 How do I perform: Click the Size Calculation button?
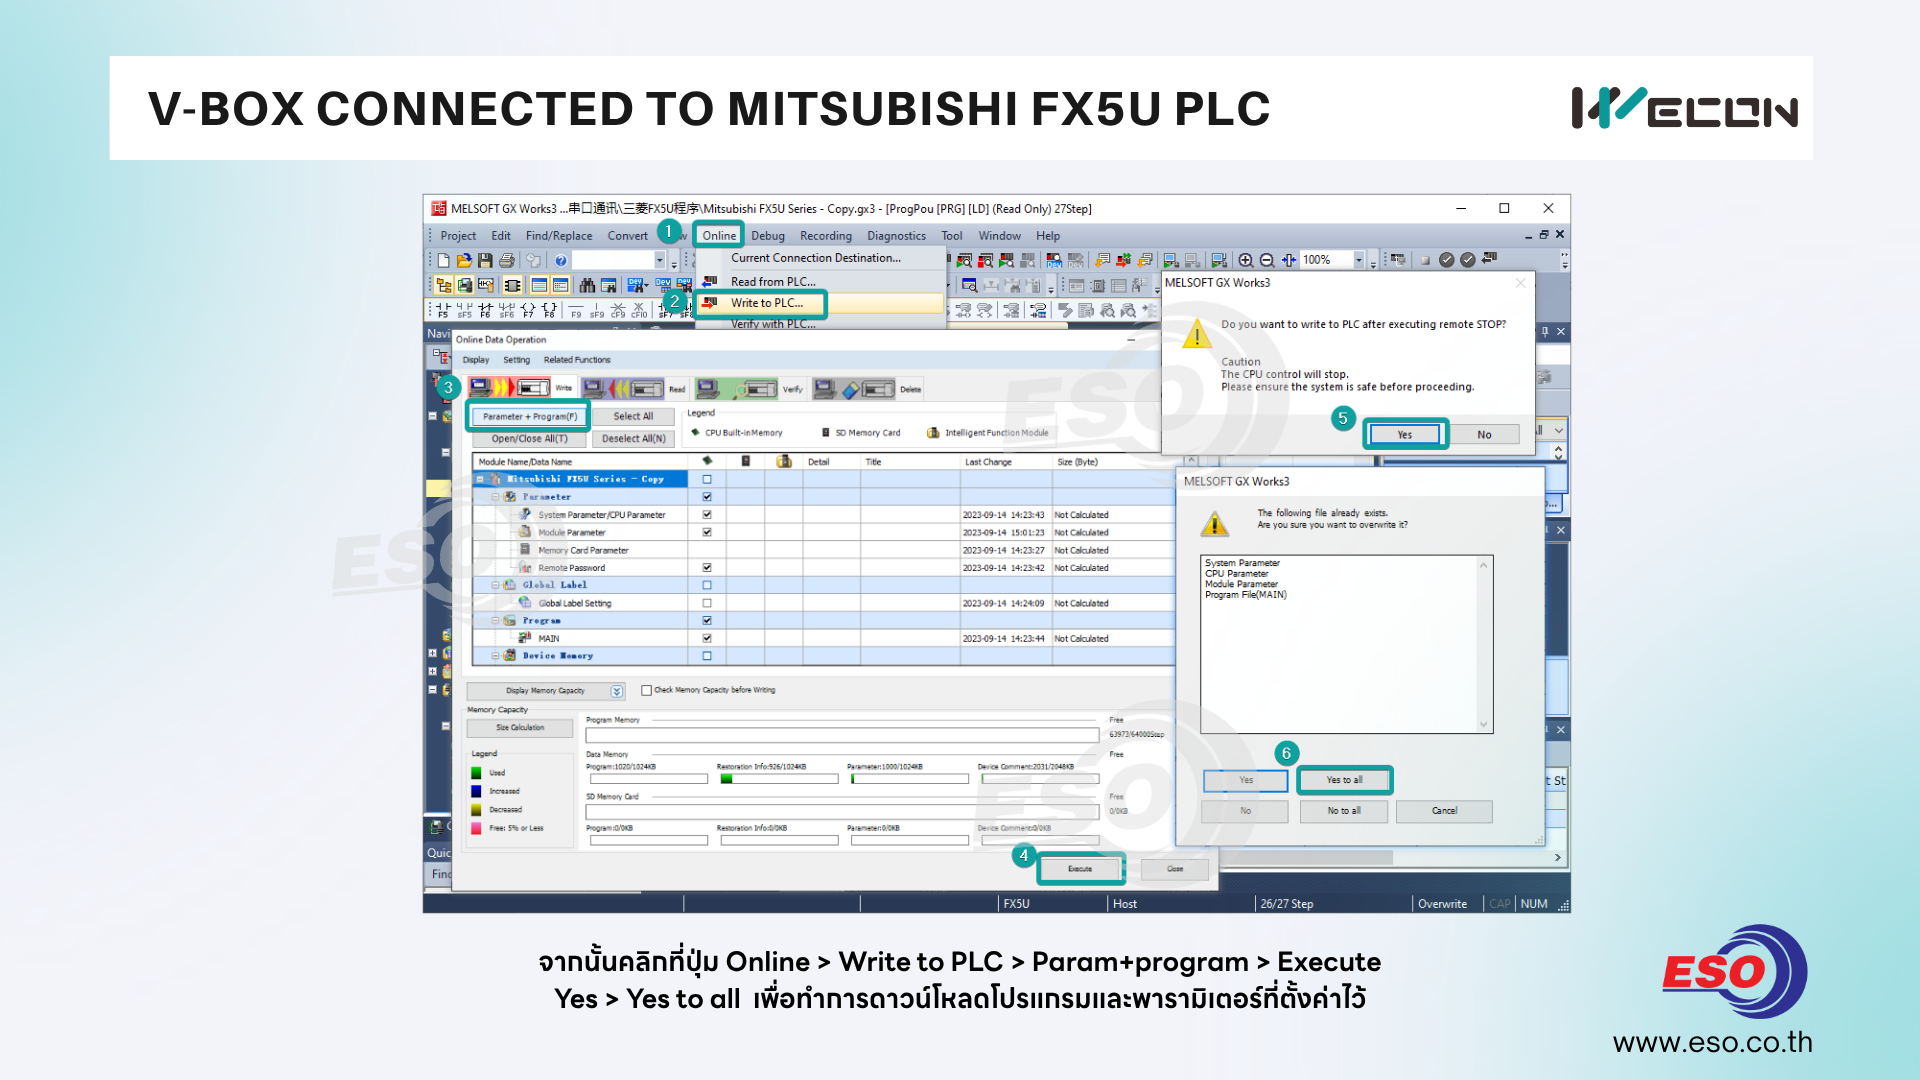pos(520,728)
